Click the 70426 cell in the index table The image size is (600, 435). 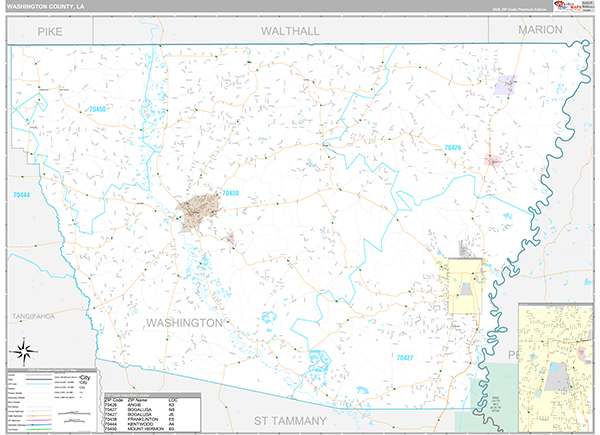pyautogui.click(x=111, y=405)
